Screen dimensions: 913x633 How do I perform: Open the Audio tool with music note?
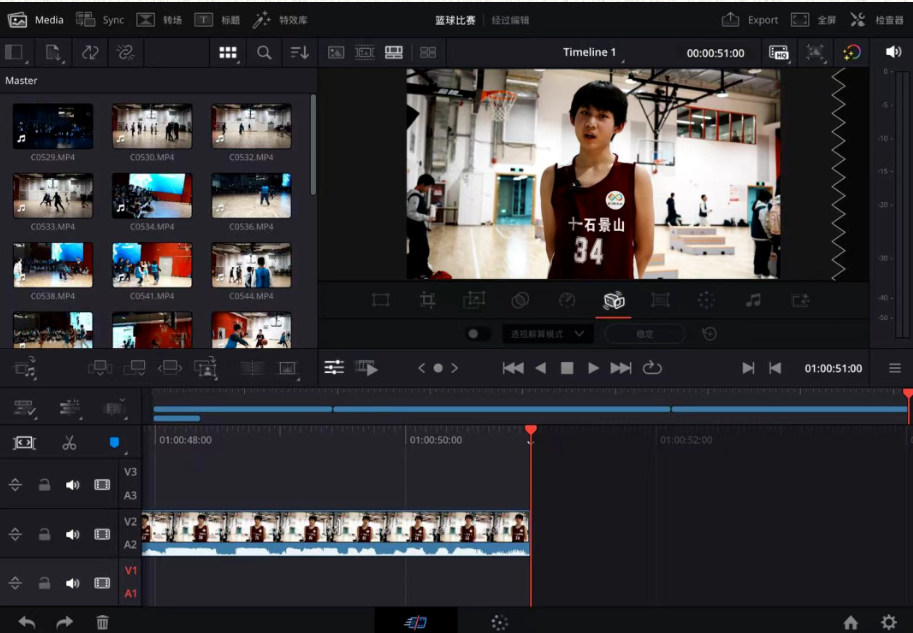[x=753, y=300]
